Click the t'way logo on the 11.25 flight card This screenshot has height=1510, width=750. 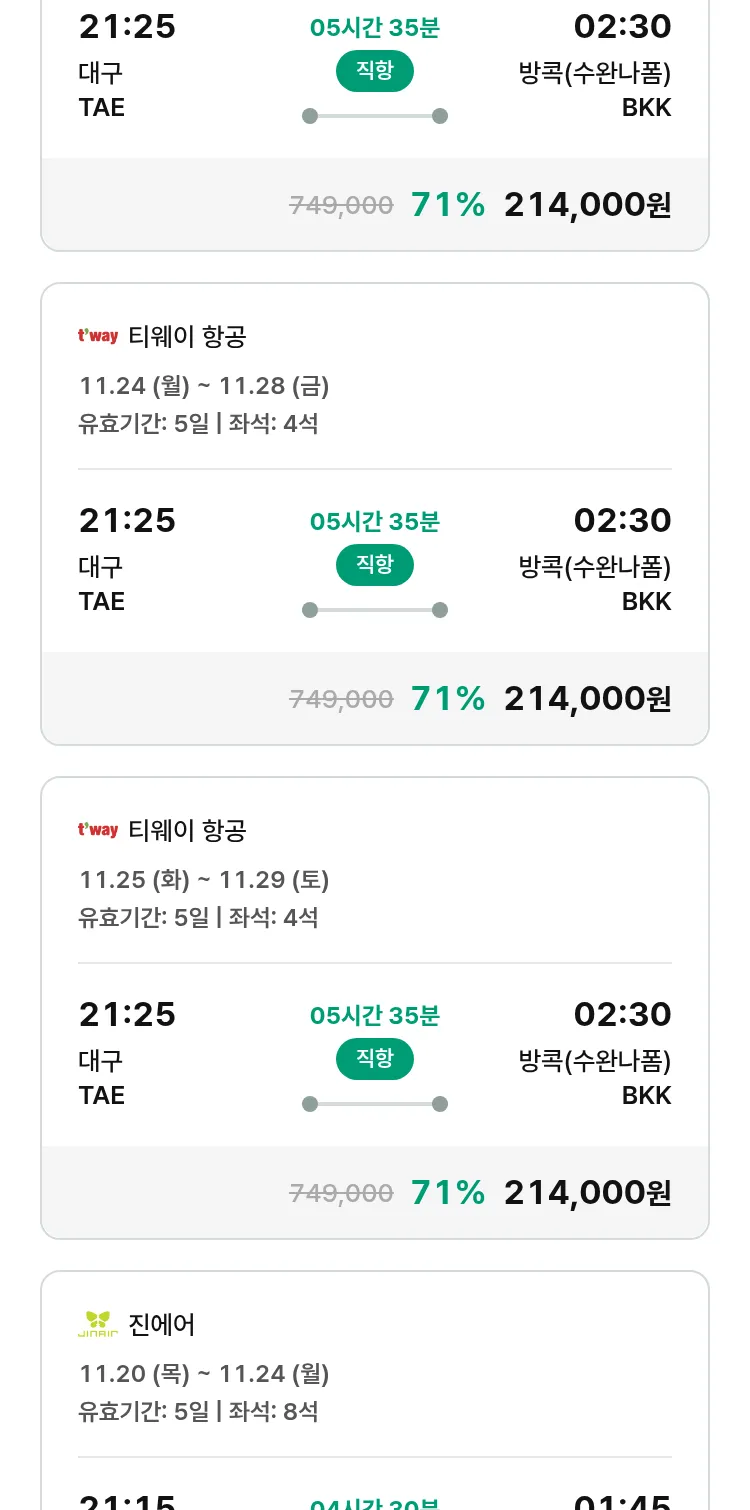click(98, 830)
